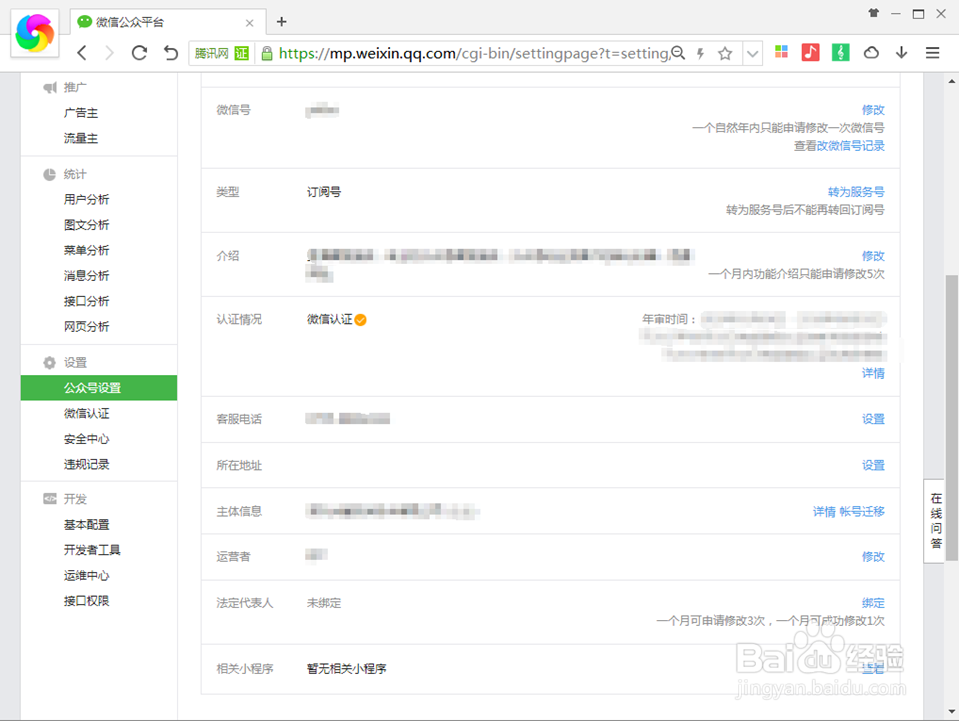Open the address bar dropdown arrow
The width and height of the screenshot is (959, 721).
(x=753, y=53)
